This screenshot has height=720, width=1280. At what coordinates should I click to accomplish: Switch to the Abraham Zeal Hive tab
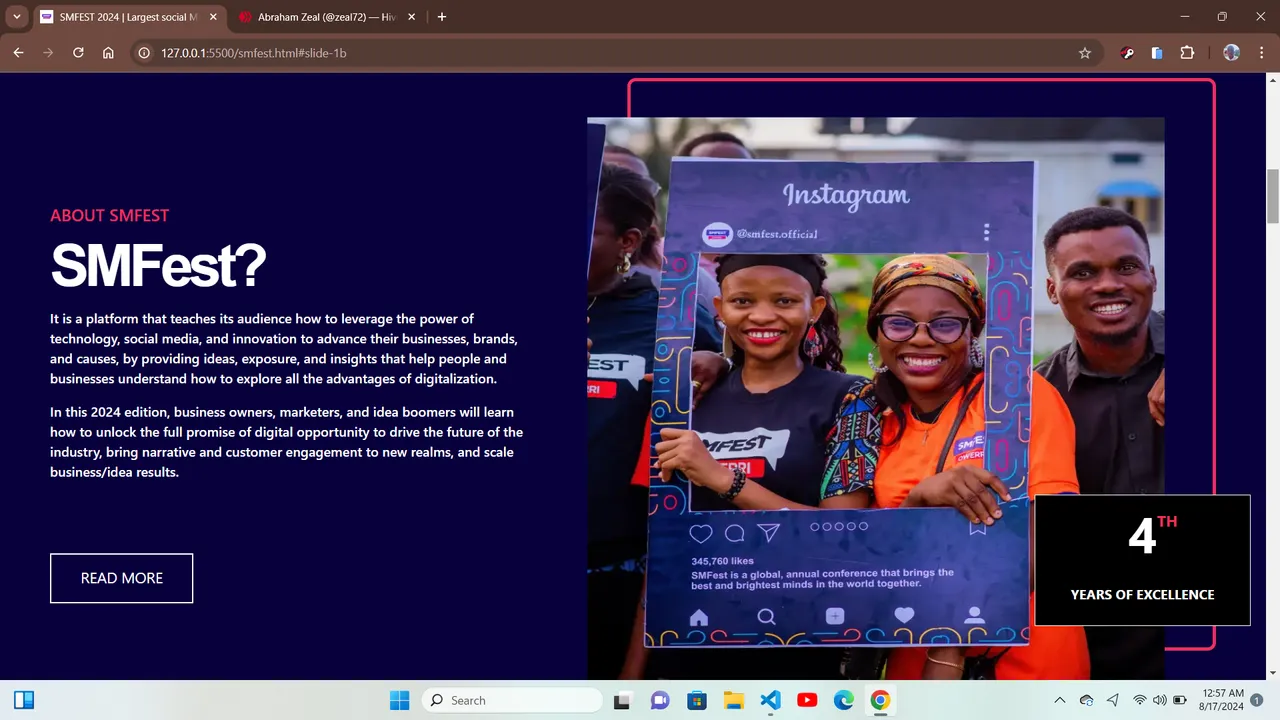(327, 17)
